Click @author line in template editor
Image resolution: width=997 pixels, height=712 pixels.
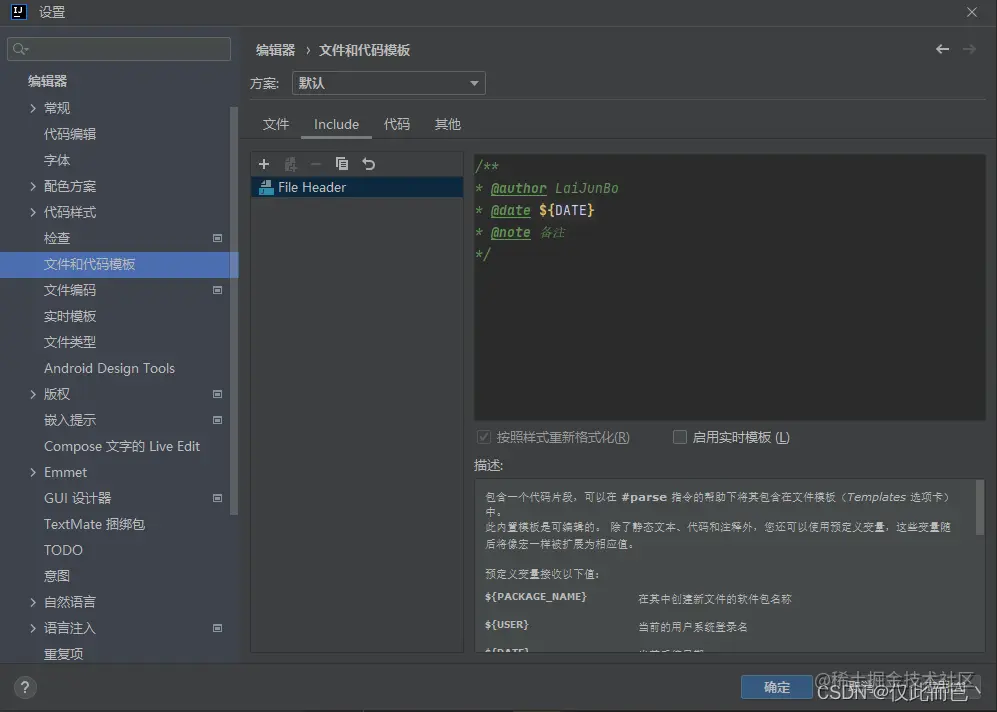[x=547, y=188]
